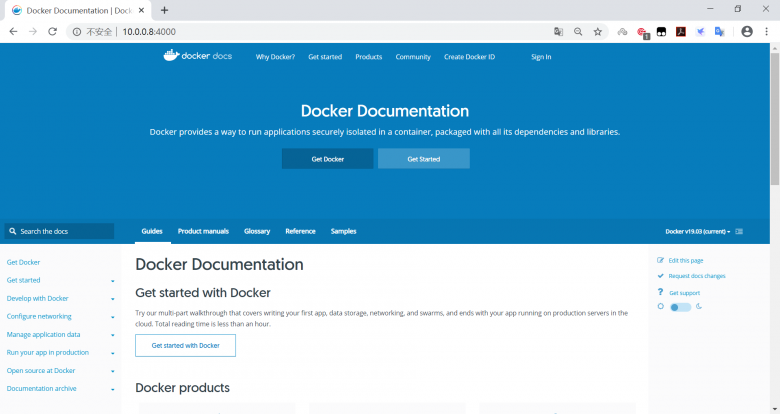
Task: Bookmark this page with the star icon
Action: [597, 32]
